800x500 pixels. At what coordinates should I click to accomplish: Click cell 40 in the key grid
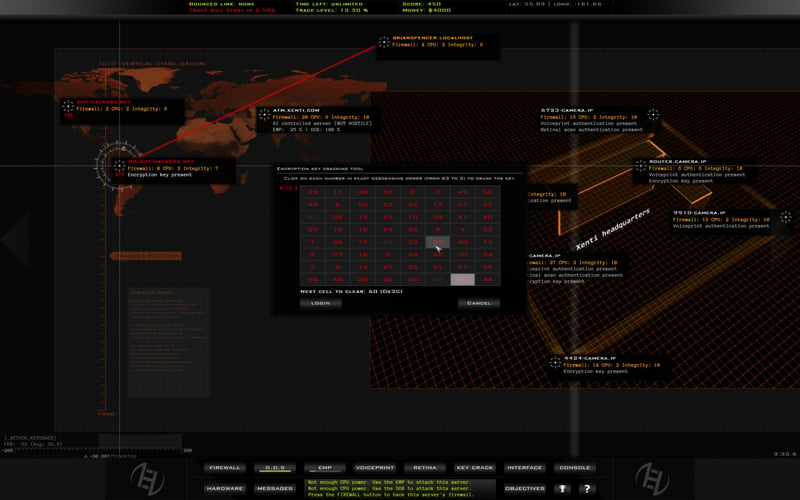(488, 217)
